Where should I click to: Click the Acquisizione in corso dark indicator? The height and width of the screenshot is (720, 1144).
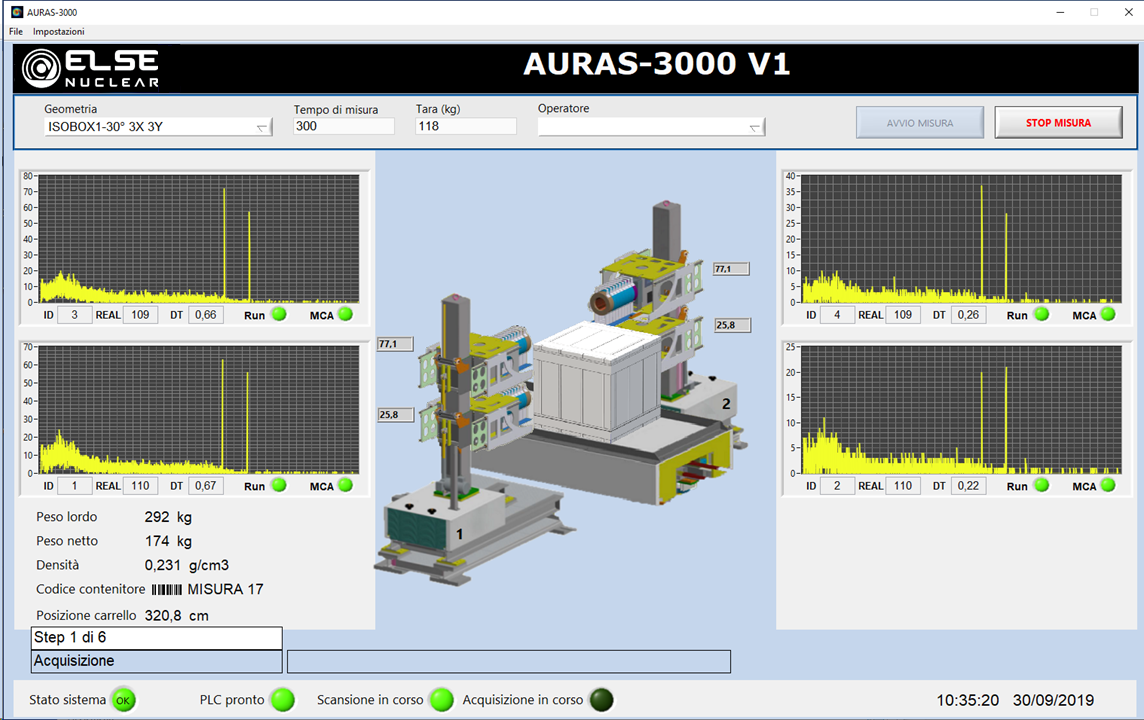pyautogui.click(x=601, y=700)
